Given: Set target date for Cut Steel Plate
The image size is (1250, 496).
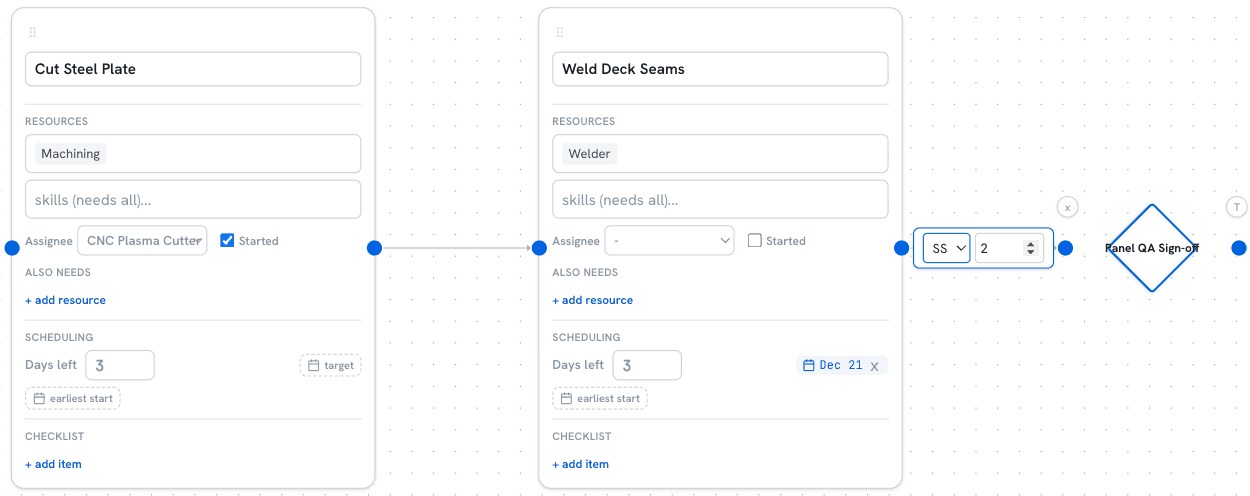Looking at the screenshot, I should pos(330,365).
